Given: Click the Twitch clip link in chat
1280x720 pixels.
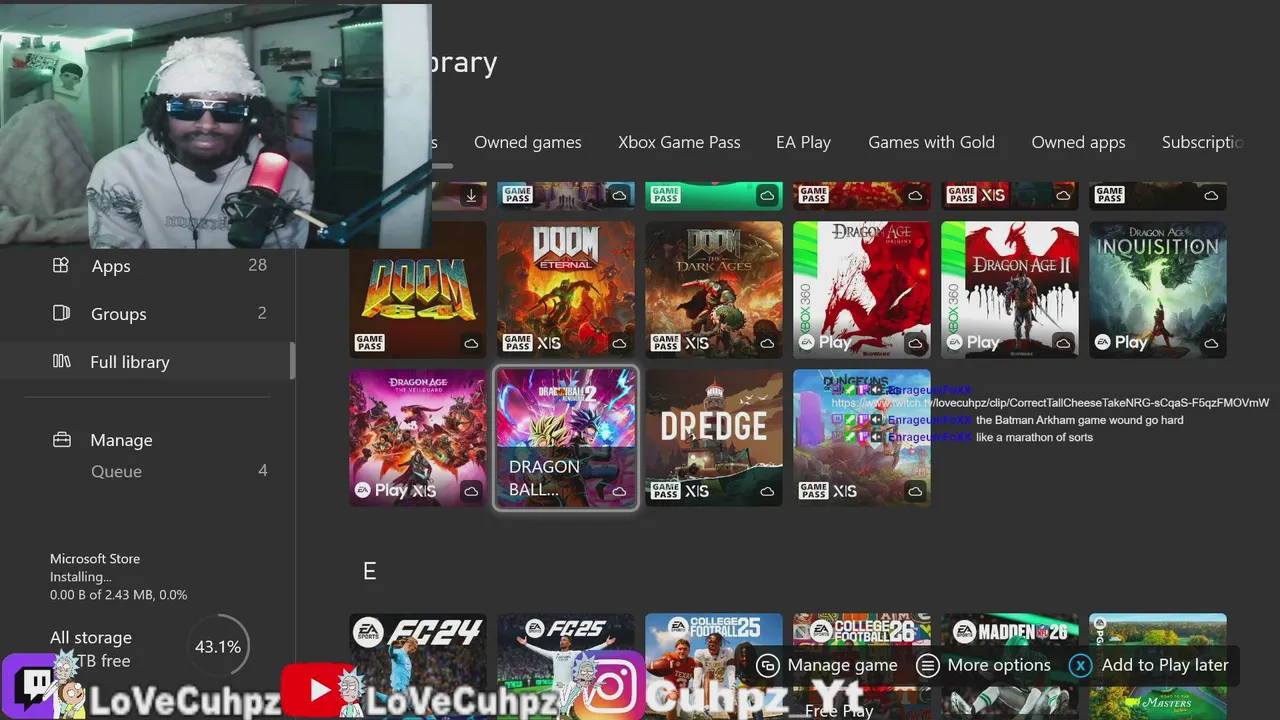Looking at the screenshot, I should (1050, 403).
